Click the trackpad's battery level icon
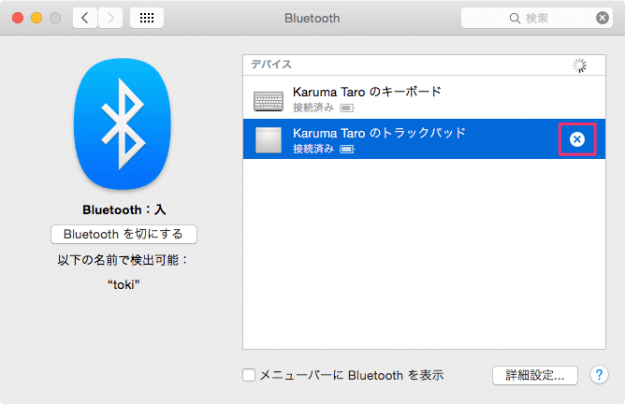 pyautogui.click(x=347, y=149)
